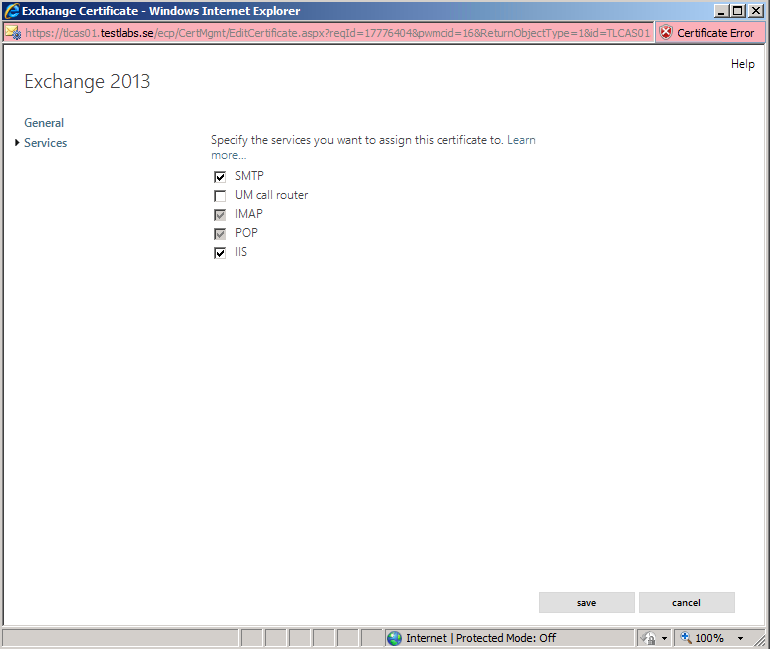Click the zoom magnifier icon
This screenshot has height=649, width=770.
coord(686,638)
